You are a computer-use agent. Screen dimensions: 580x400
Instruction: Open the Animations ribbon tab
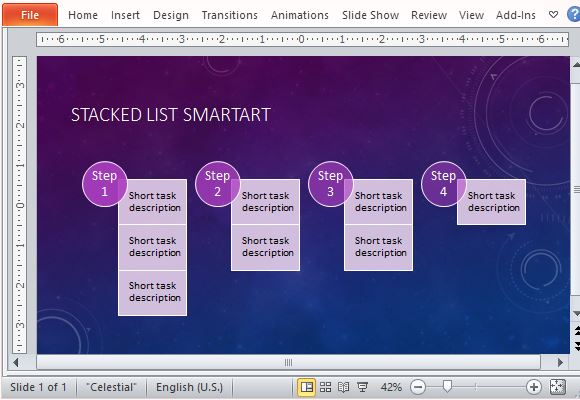click(x=300, y=15)
